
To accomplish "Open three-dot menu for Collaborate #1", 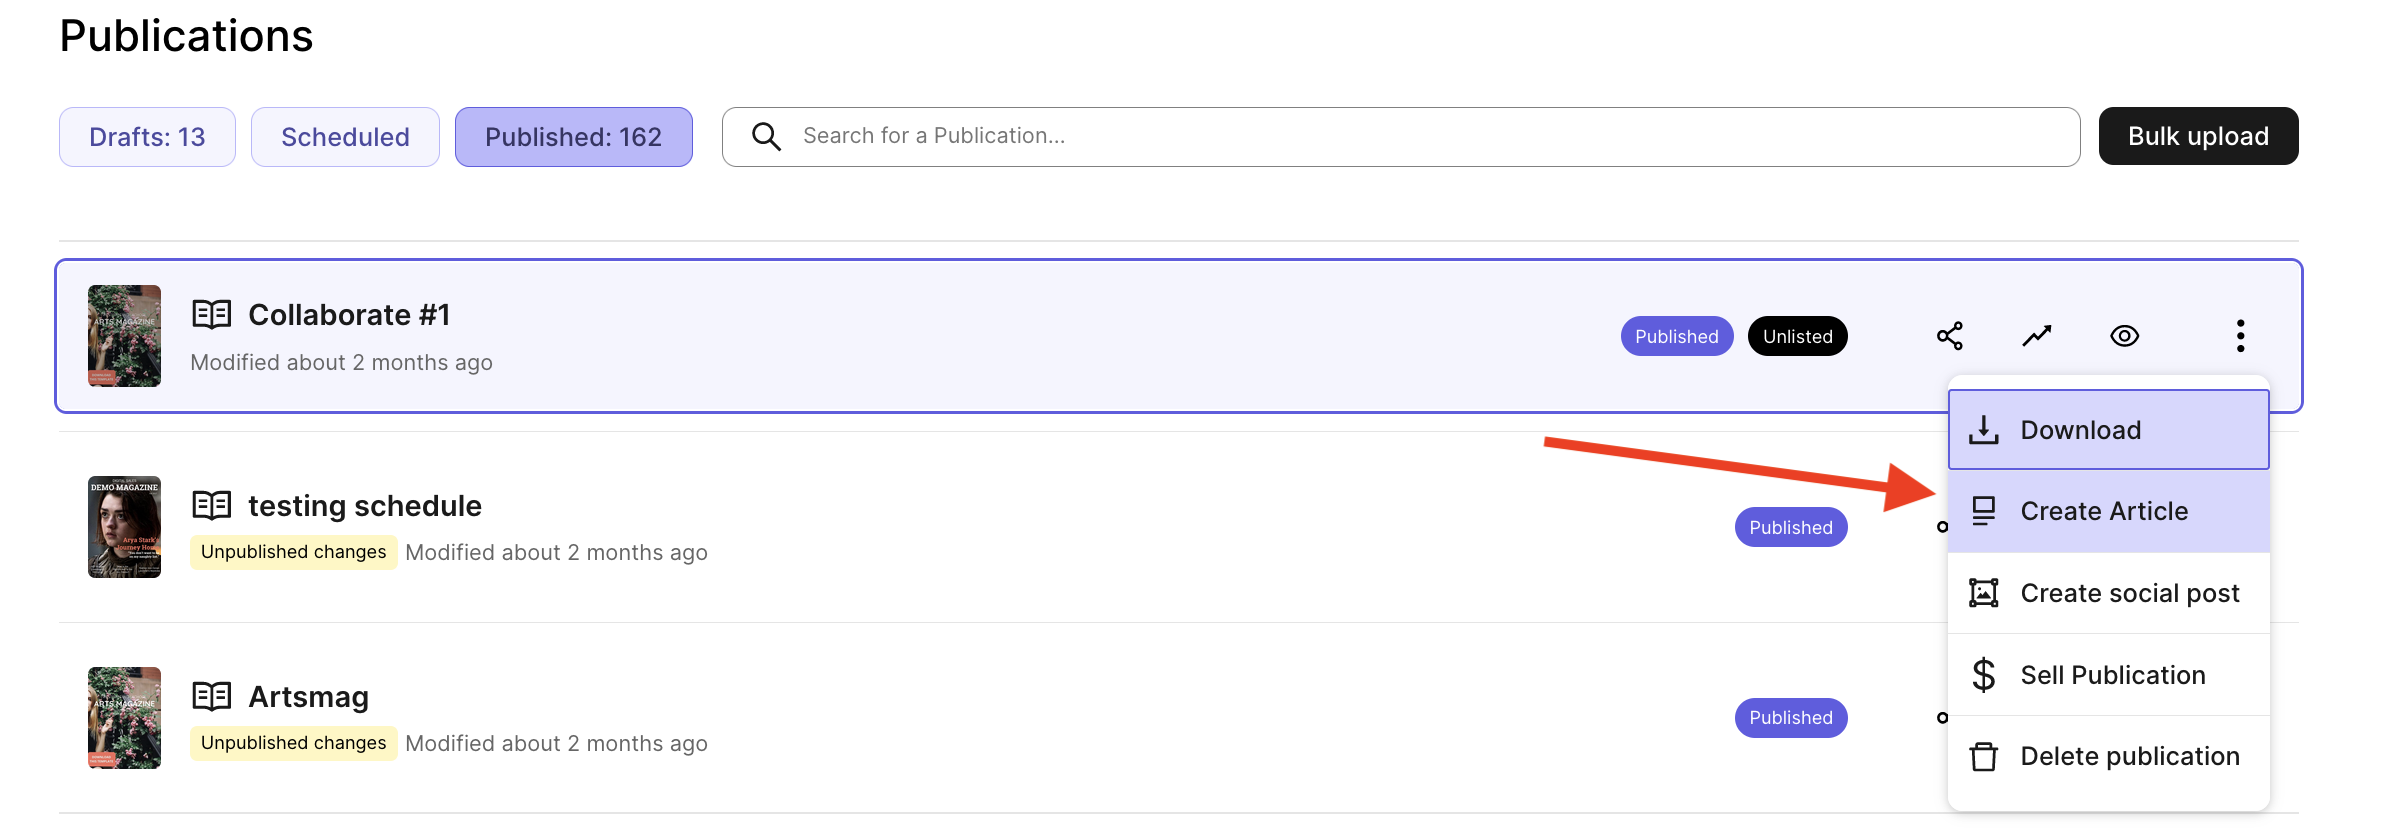I will pos(2240,336).
